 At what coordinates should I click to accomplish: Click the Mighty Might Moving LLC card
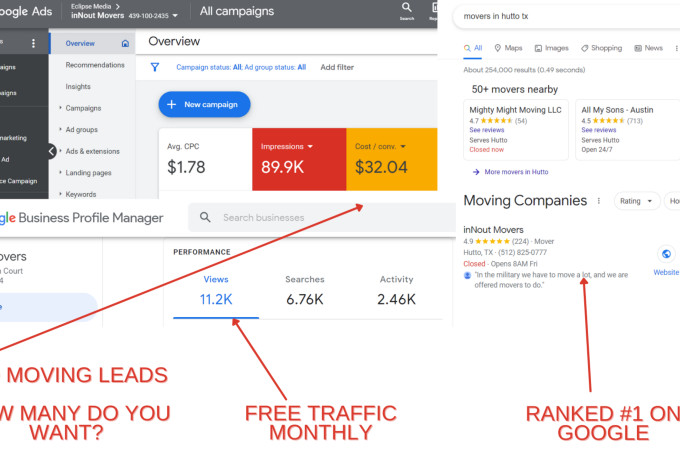click(516, 130)
